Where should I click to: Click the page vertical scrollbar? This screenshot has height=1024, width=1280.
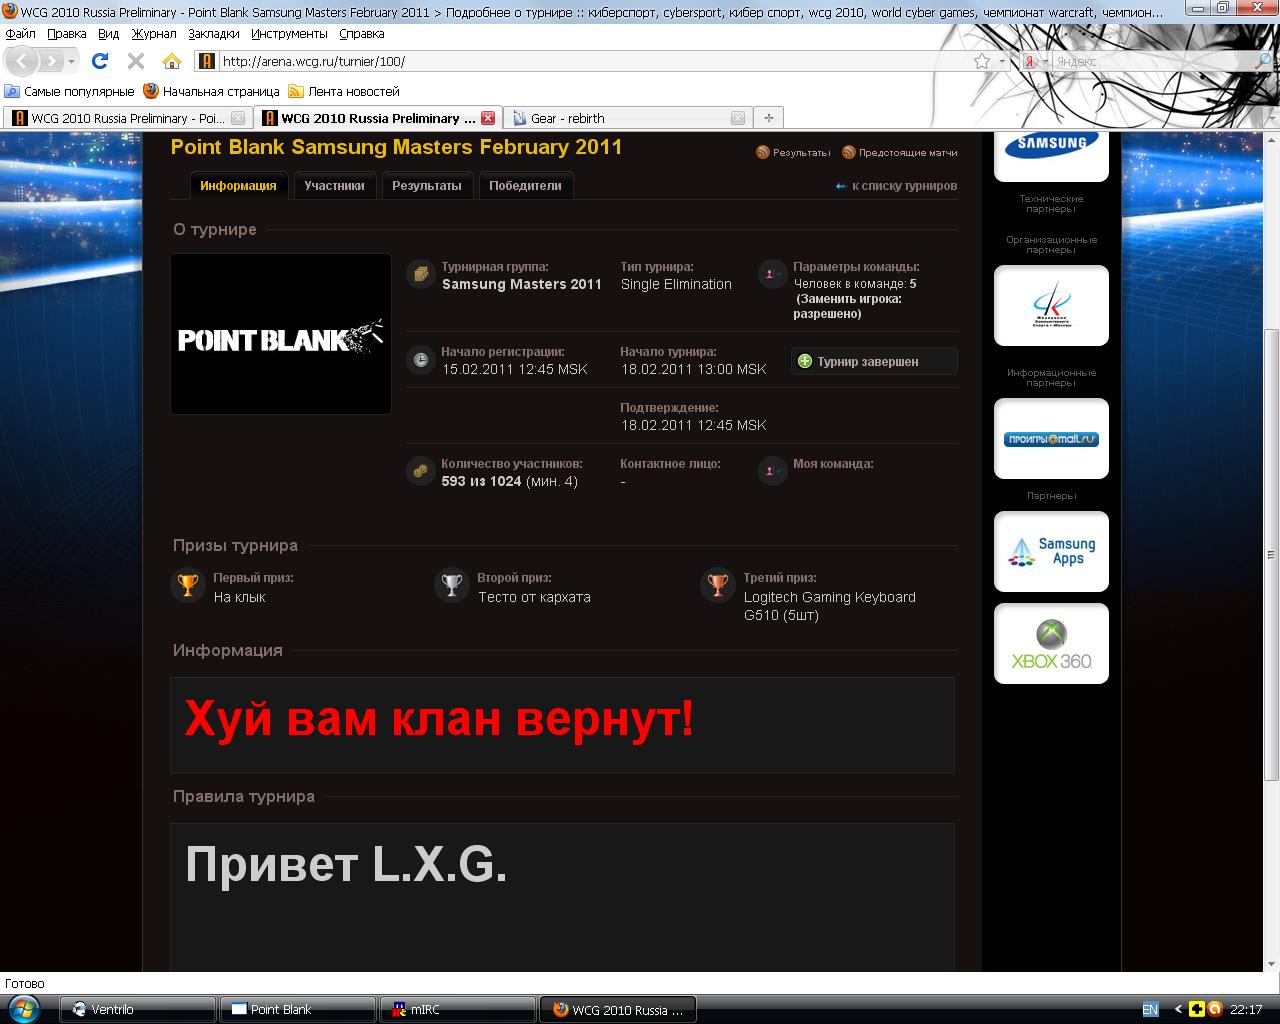tap(1272, 555)
